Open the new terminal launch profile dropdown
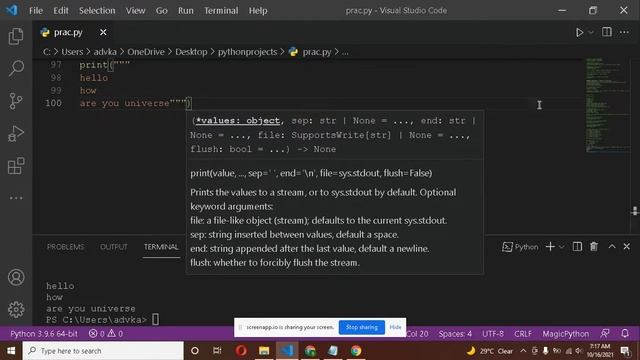This screenshot has width=640, height=360. click(x=562, y=247)
